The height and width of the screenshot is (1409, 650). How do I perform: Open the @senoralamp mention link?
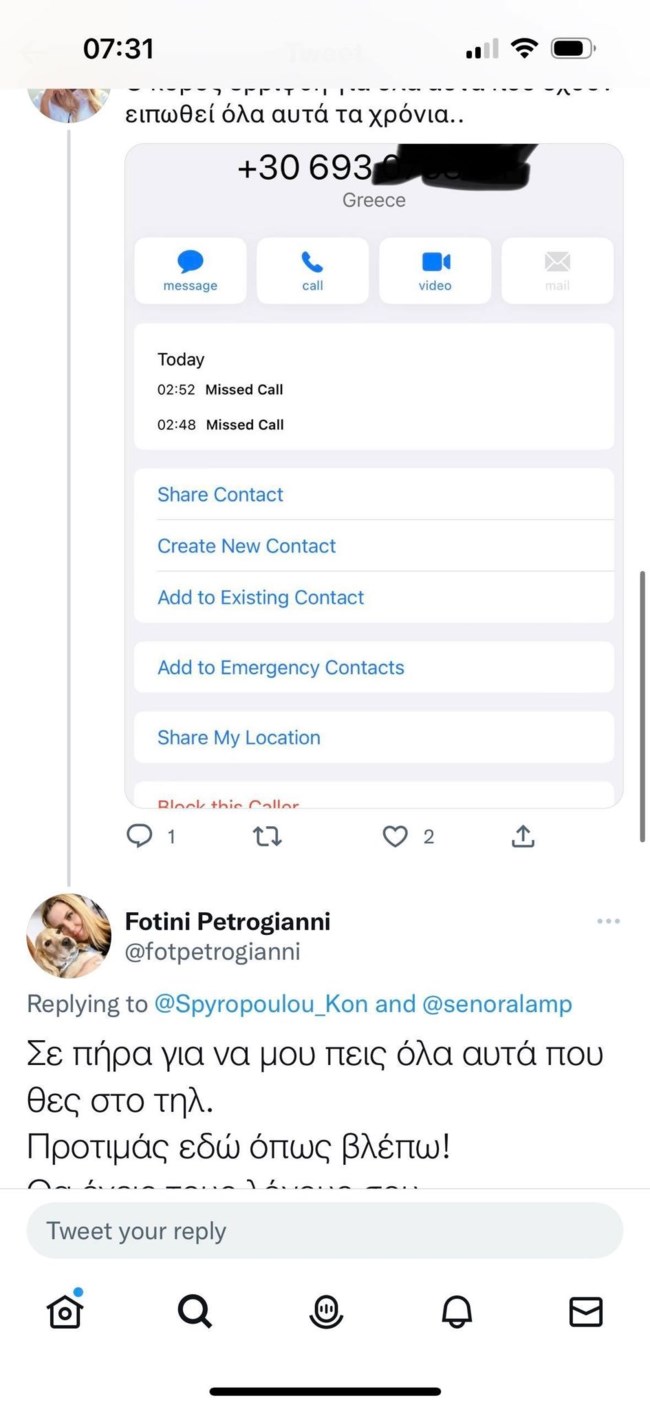[497, 1004]
